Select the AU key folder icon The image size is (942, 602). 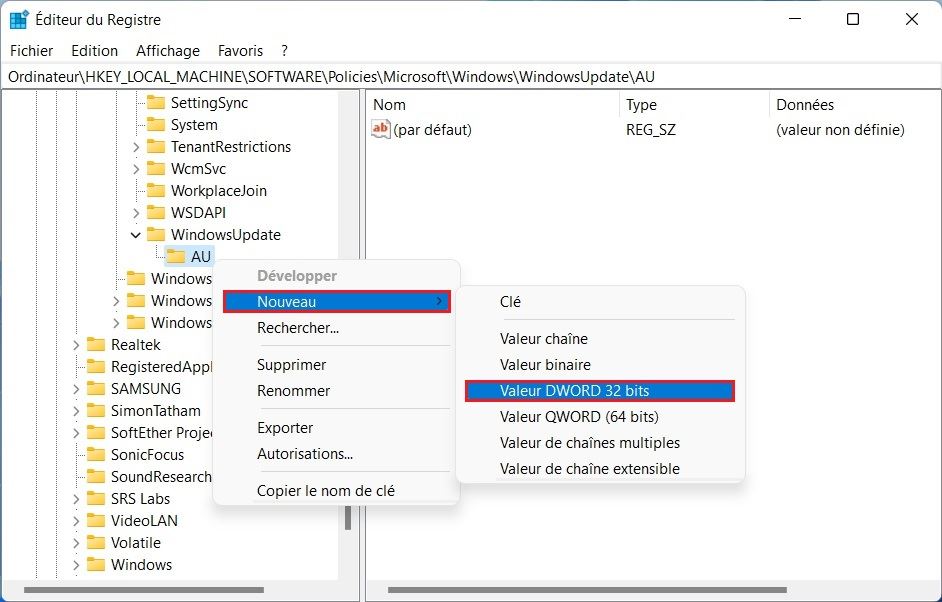click(175, 257)
